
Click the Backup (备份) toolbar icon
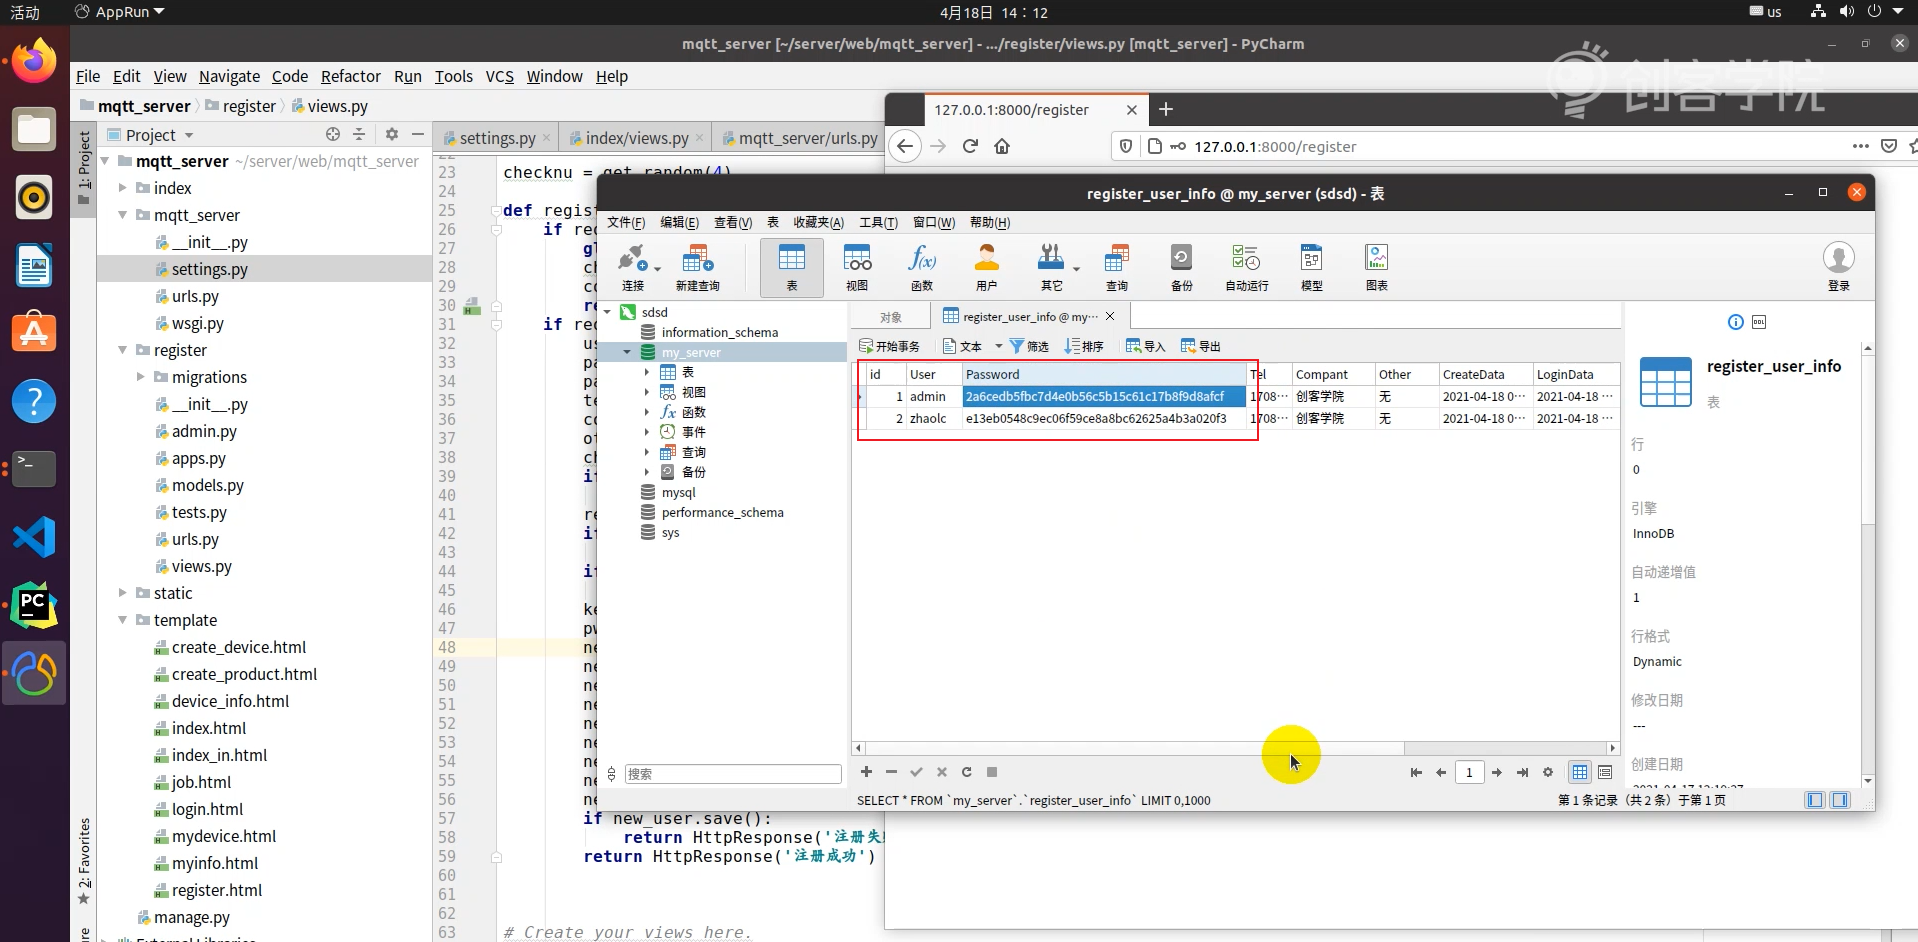tap(1182, 267)
